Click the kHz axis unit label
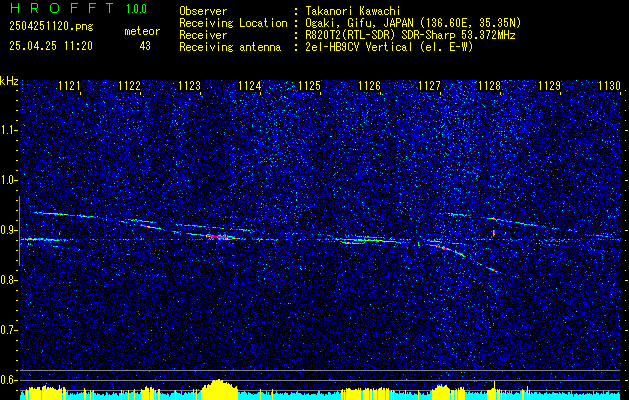This screenshot has height=400, width=629. coord(9,81)
